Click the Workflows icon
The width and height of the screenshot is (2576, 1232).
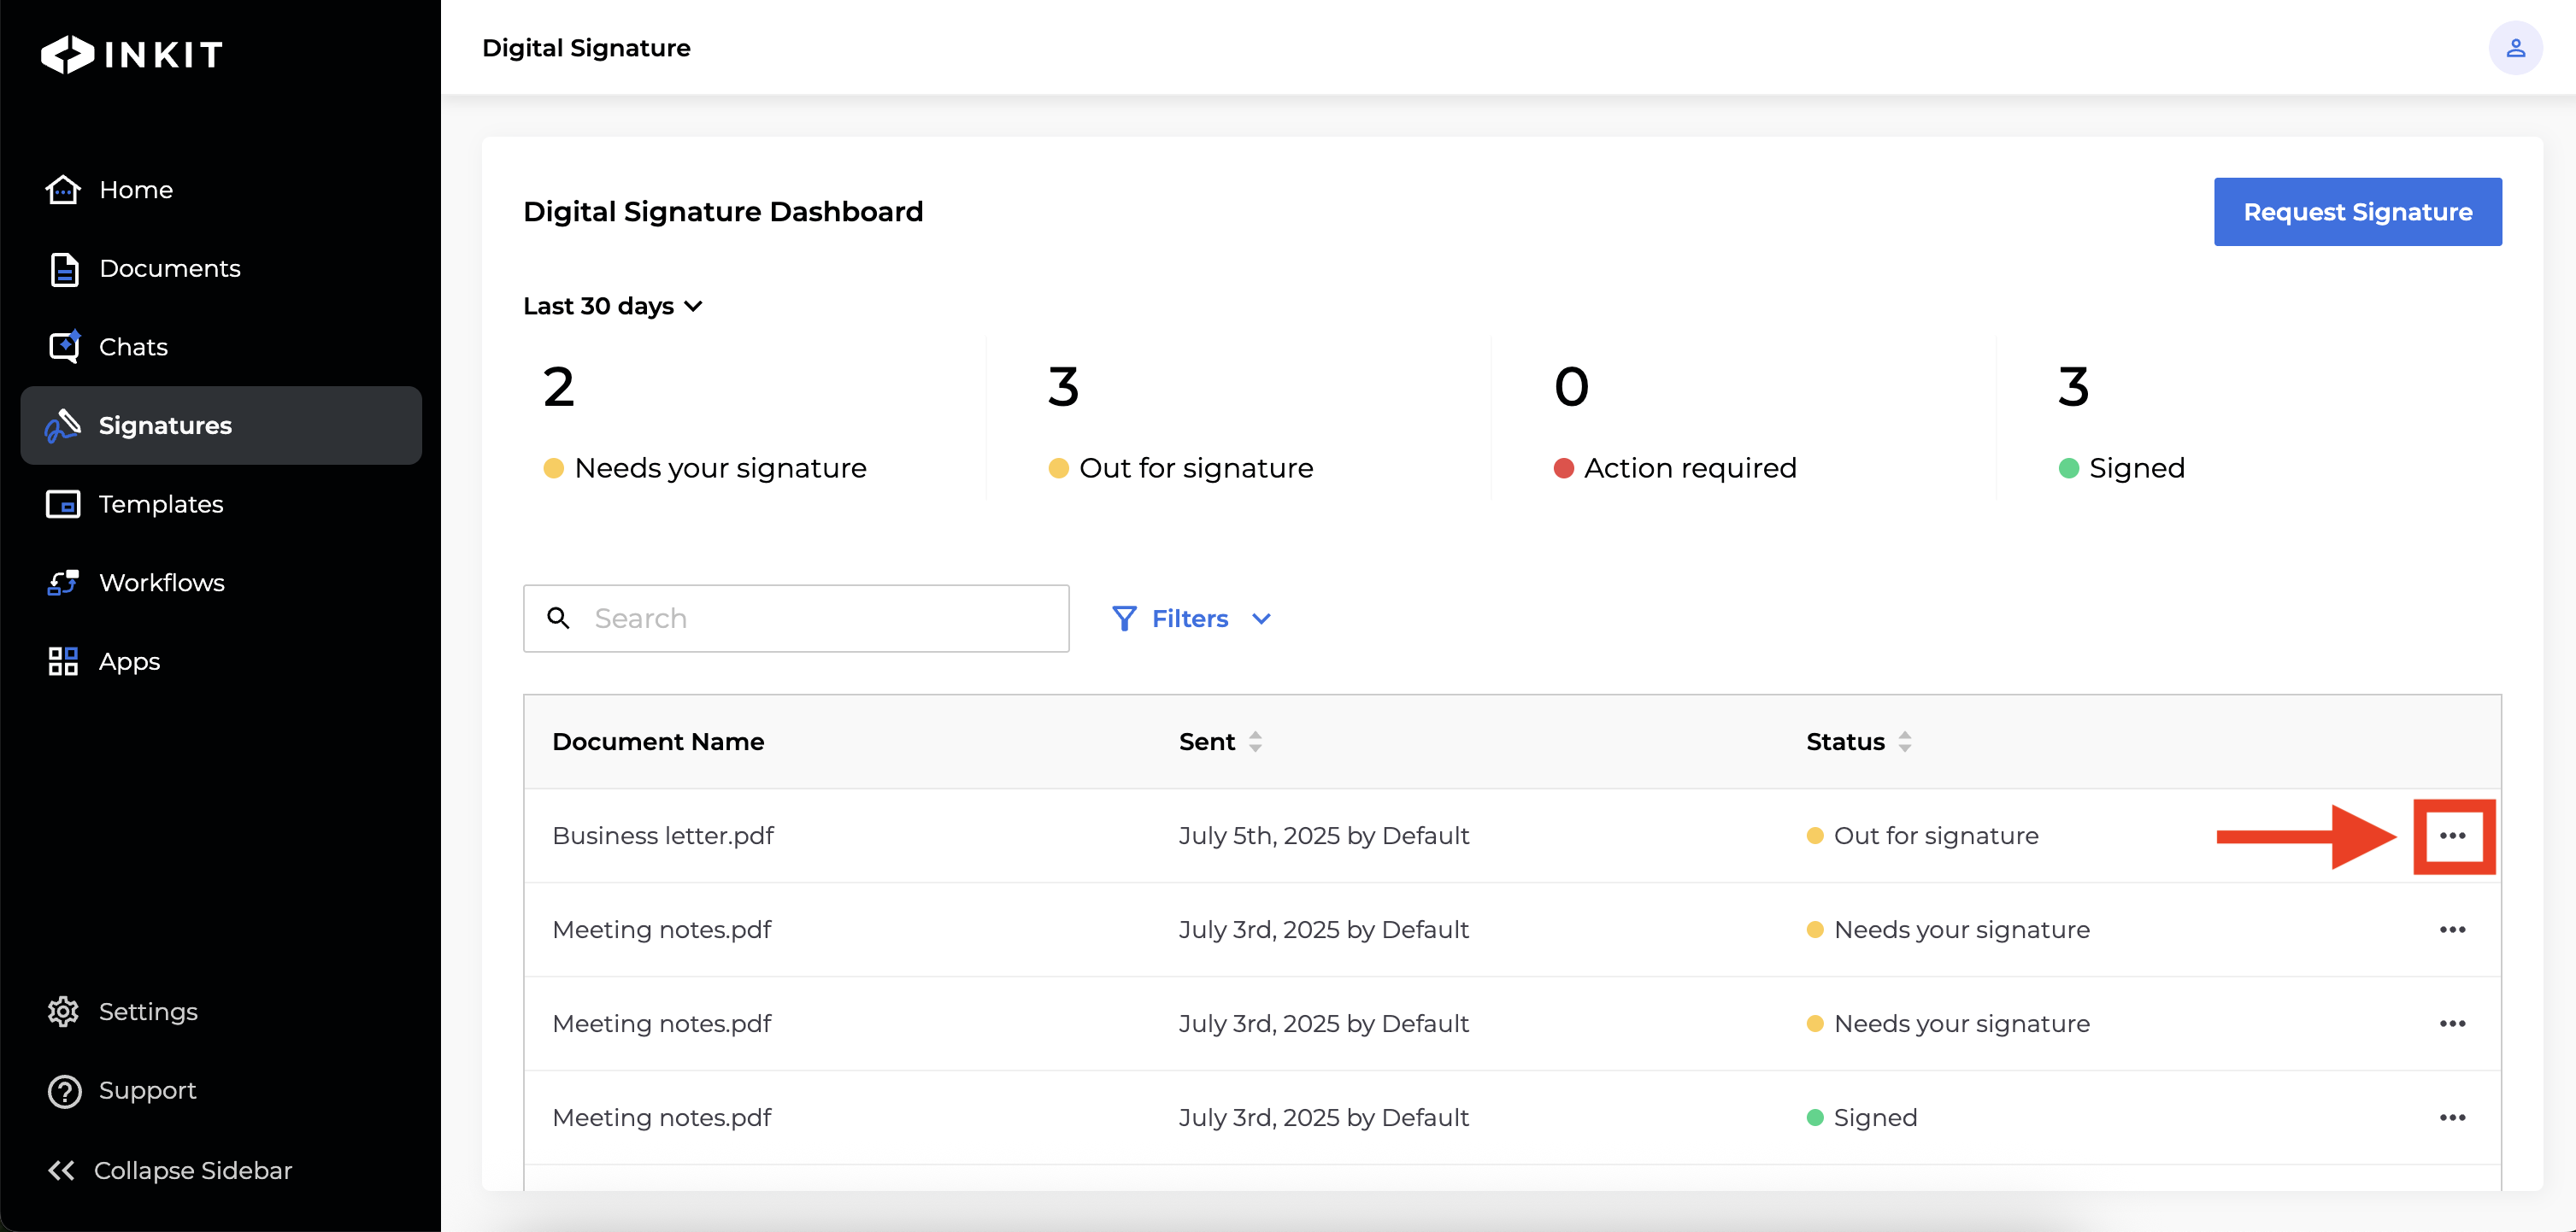[x=63, y=582]
